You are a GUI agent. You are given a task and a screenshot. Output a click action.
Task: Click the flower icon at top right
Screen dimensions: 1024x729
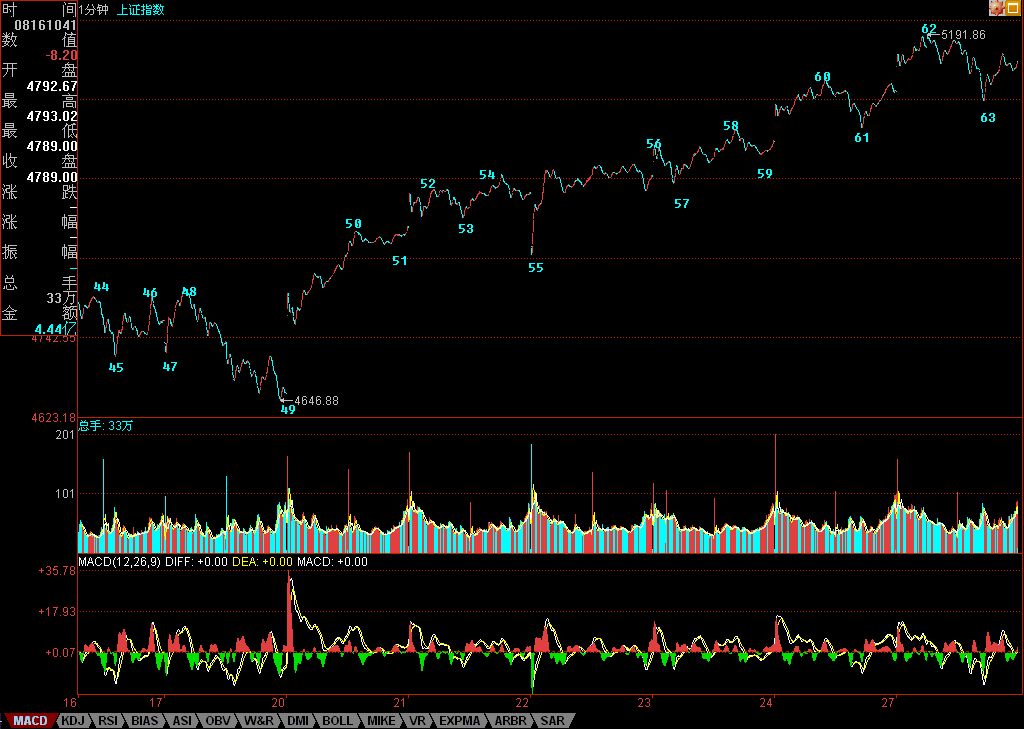tap(996, 8)
